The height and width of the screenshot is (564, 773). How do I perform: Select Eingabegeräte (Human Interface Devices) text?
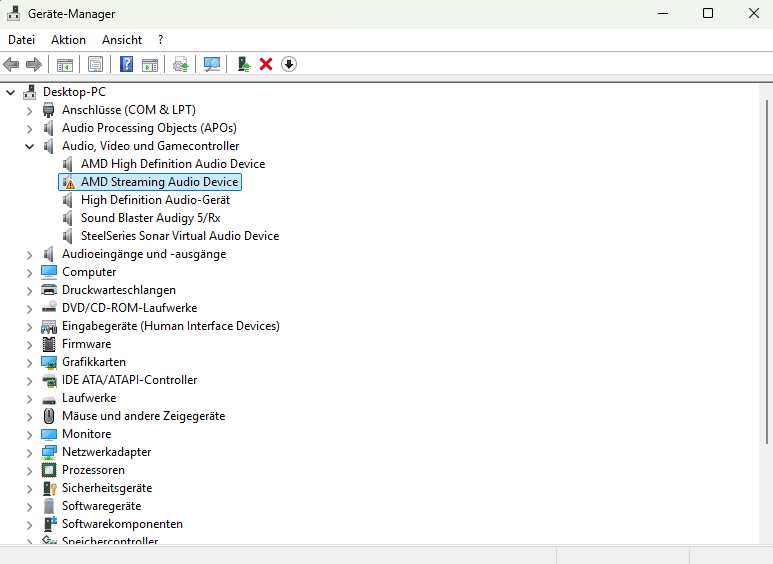[x=171, y=326]
